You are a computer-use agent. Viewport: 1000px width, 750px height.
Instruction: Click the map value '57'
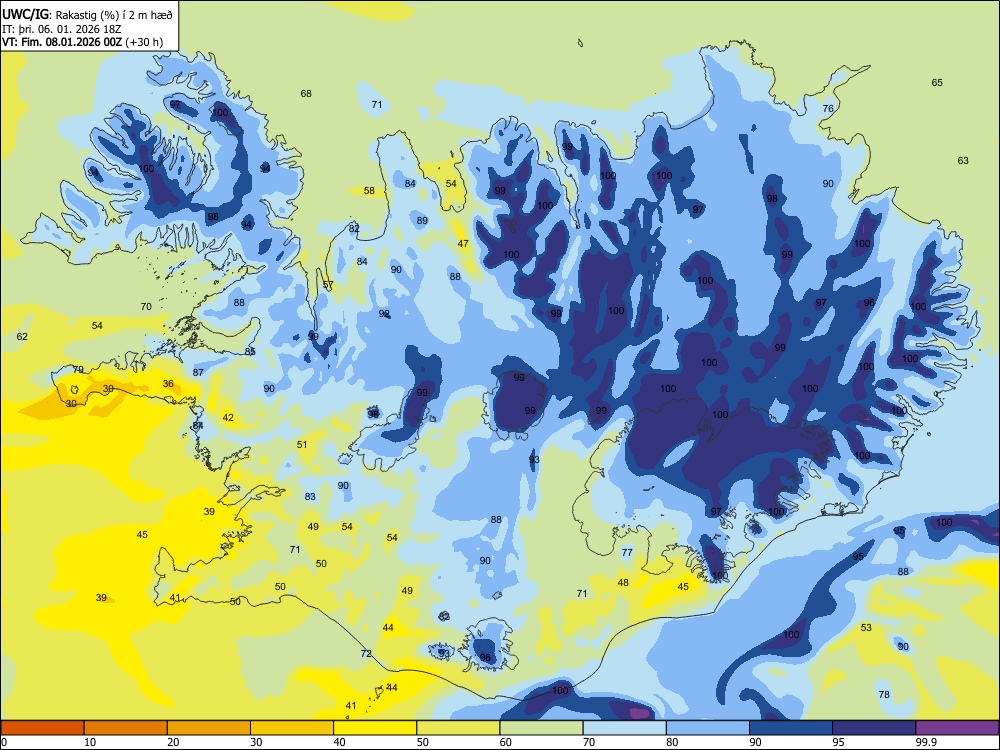coord(328,285)
